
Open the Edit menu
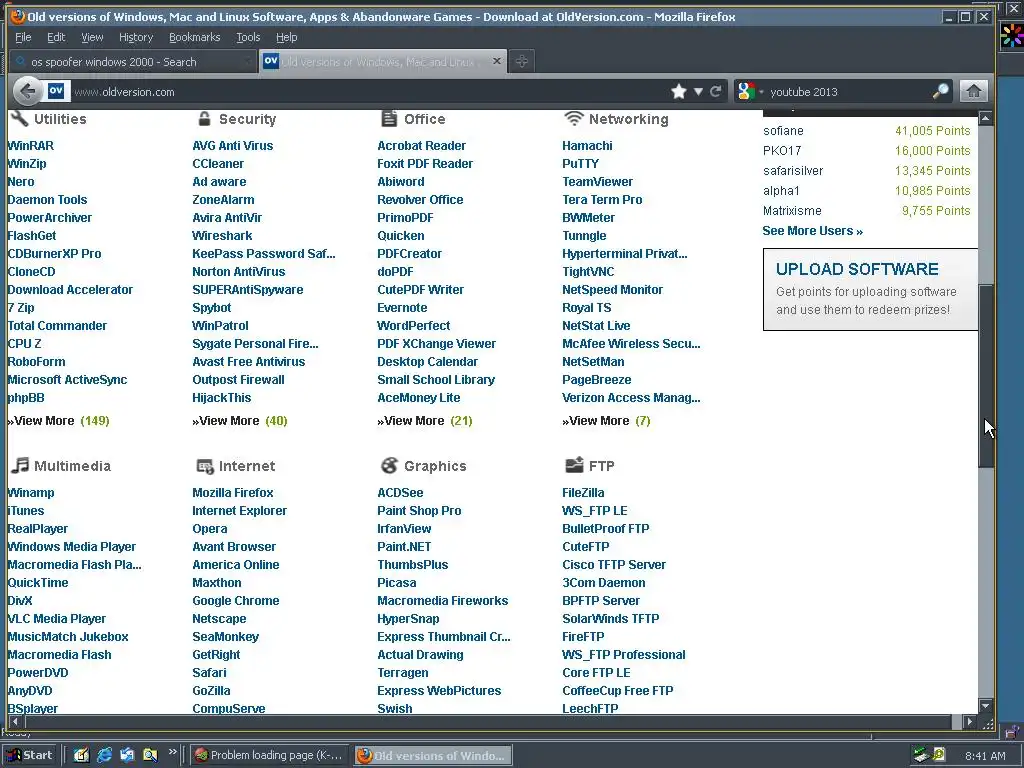(56, 37)
